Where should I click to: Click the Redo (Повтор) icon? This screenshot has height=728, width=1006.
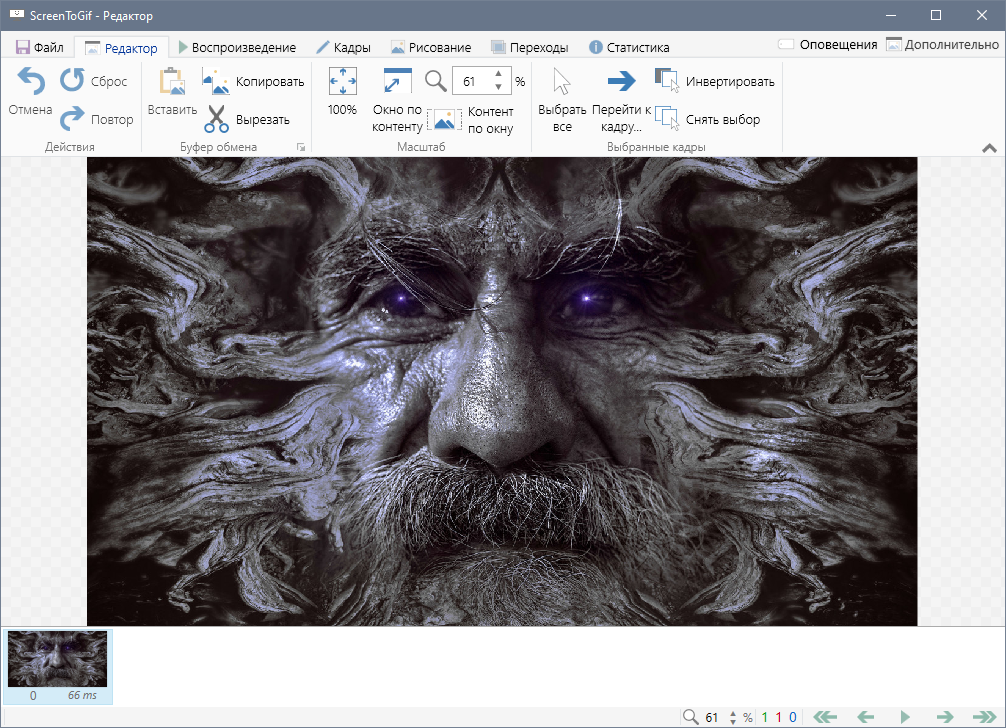pyautogui.click(x=72, y=119)
